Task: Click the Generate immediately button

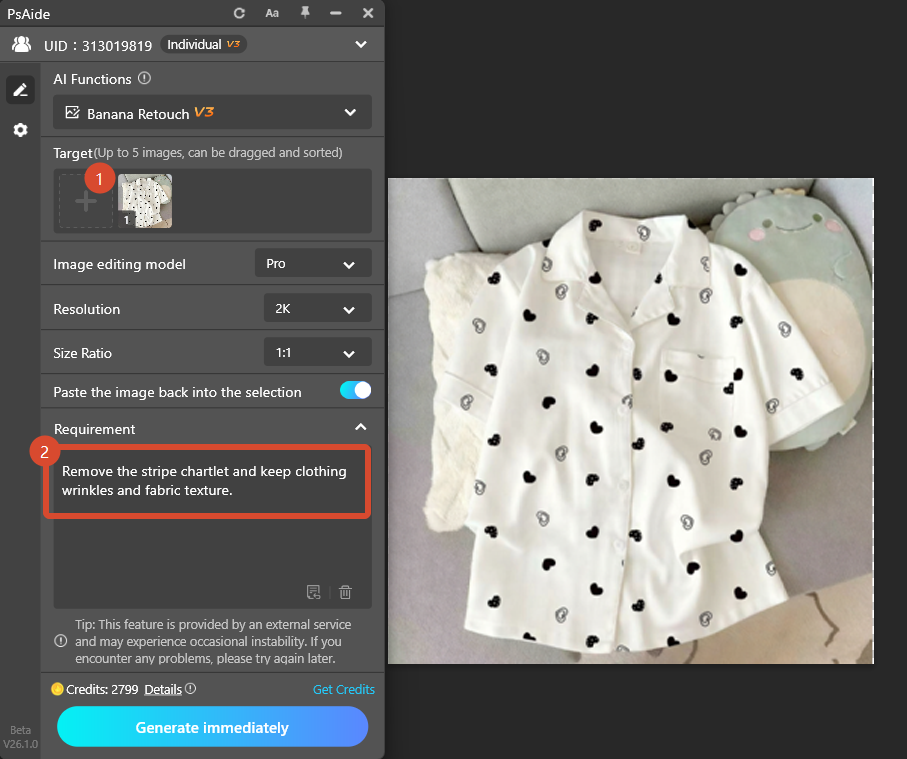Action: [212, 727]
